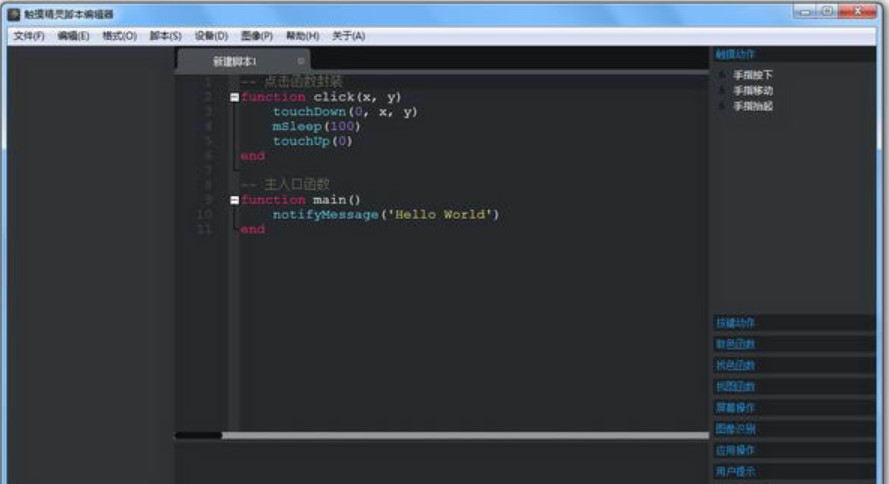Expand the 按键动作 section
The width and height of the screenshot is (889, 484).
pos(794,323)
